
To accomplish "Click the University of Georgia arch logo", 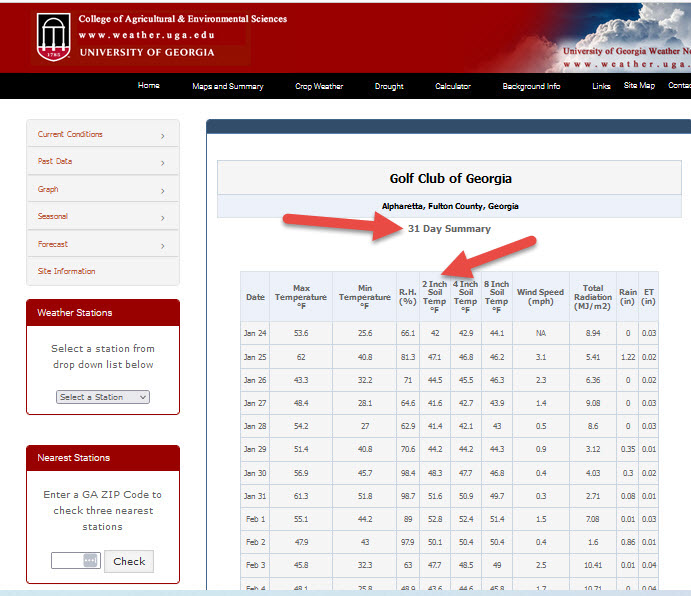I will click(x=53, y=36).
